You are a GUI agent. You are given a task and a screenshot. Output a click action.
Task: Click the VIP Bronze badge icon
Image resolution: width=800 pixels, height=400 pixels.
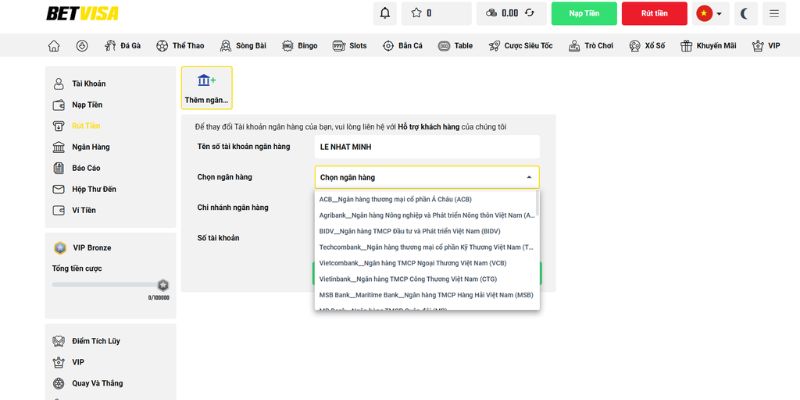point(59,247)
